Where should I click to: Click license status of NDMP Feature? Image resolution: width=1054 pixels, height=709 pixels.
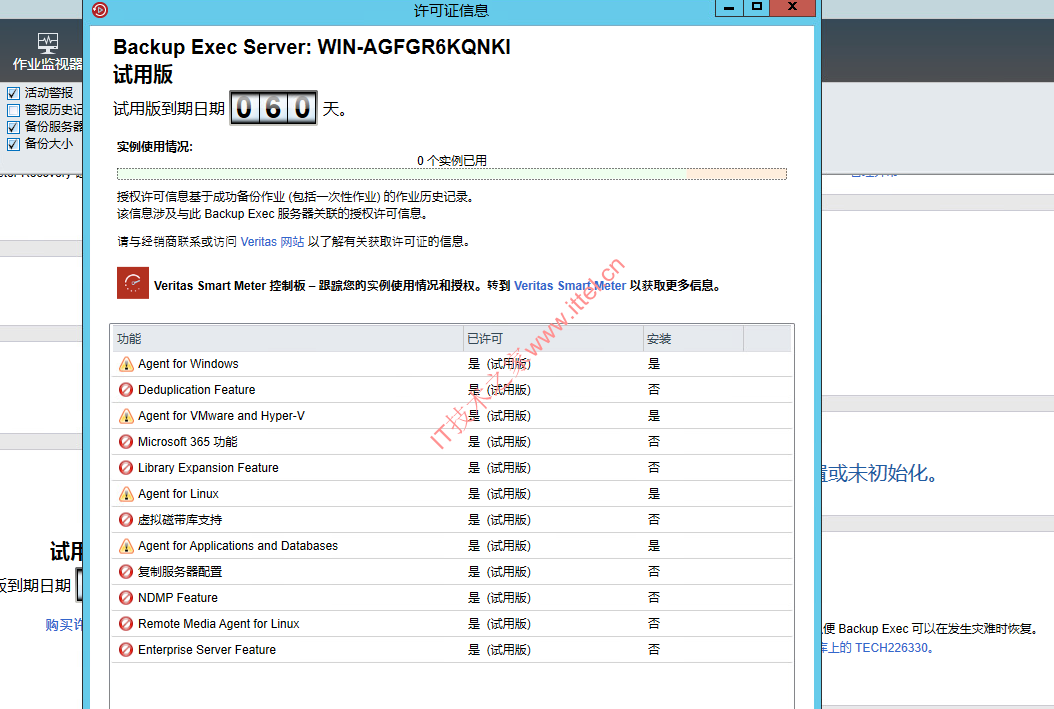pos(499,597)
